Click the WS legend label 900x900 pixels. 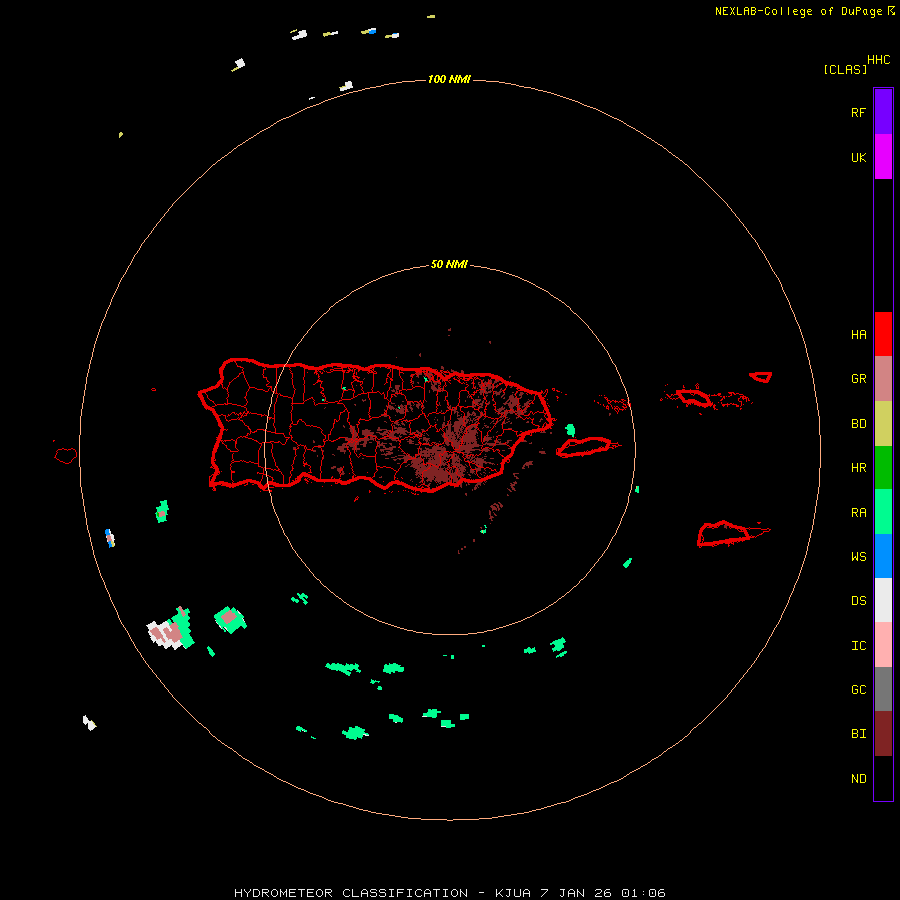(858, 557)
